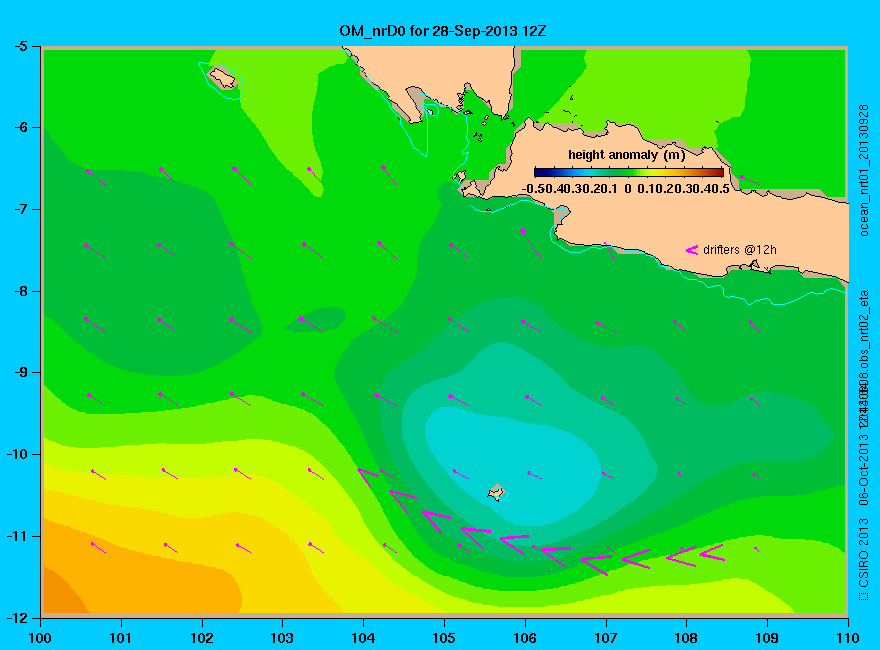The height and width of the screenshot is (650, 880).
Task: Click the small island near 105.6E, 10.5S
Action: (x=496, y=492)
